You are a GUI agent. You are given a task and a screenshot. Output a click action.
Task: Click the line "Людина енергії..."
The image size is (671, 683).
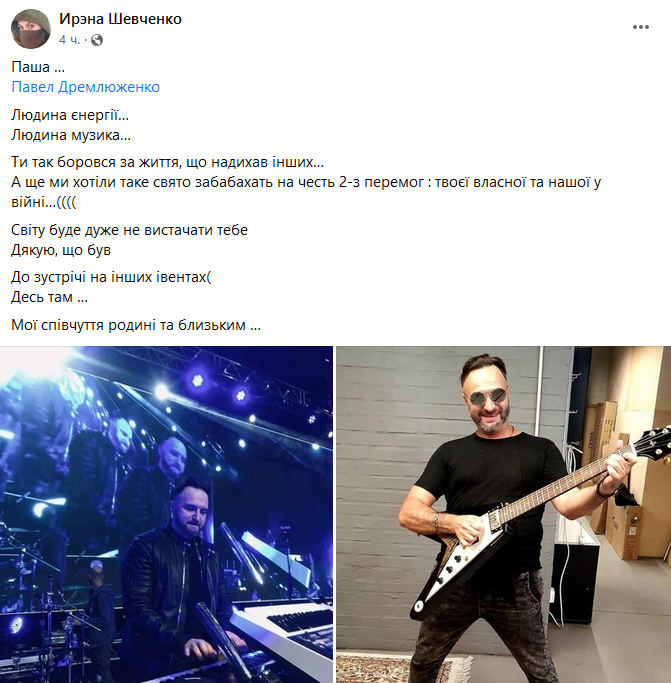click(70, 115)
